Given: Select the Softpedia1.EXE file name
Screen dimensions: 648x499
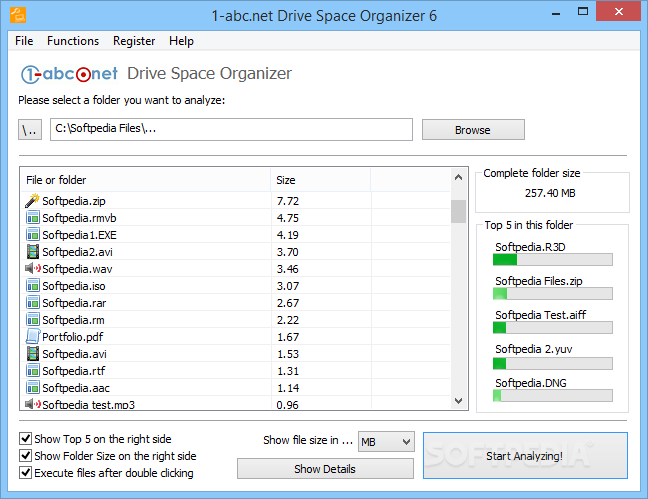Looking at the screenshot, I should pyautogui.click(x=79, y=235).
